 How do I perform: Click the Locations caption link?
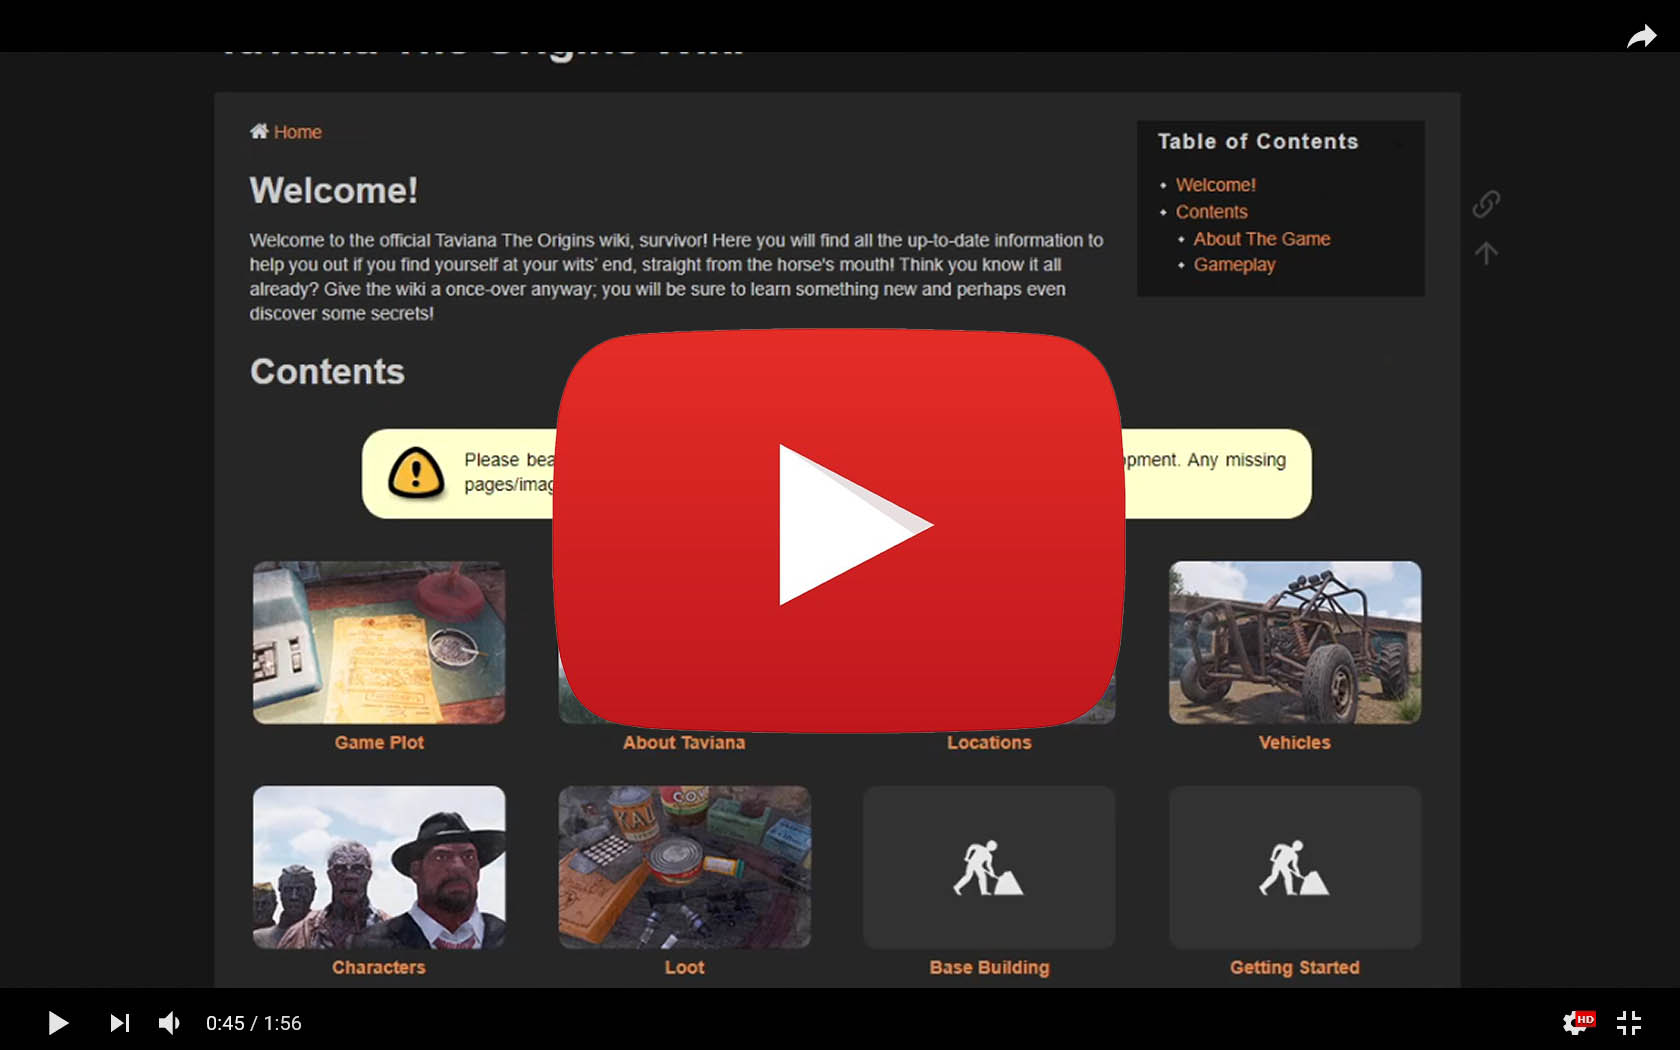click(989, 742)
